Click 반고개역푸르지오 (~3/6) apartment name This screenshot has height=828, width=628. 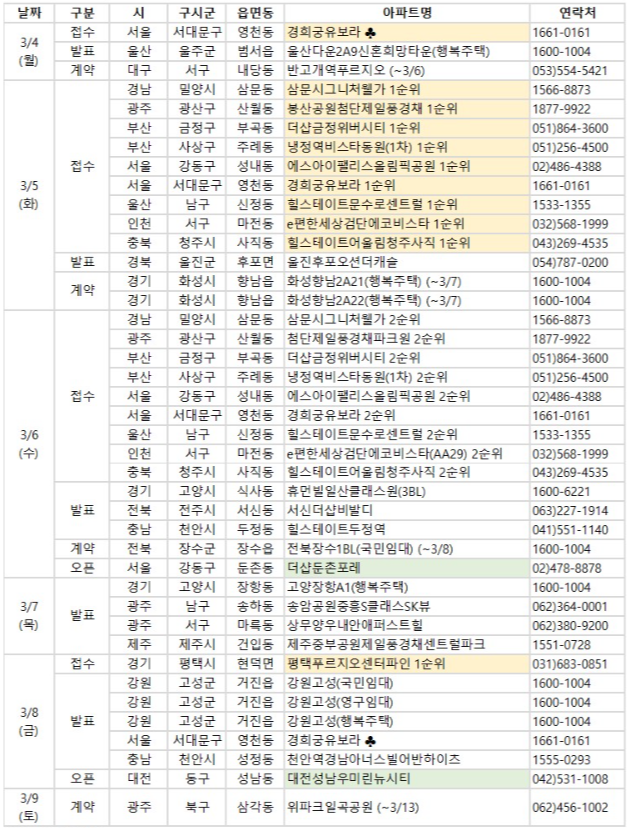pyautogui.click(x=355, y=70)
